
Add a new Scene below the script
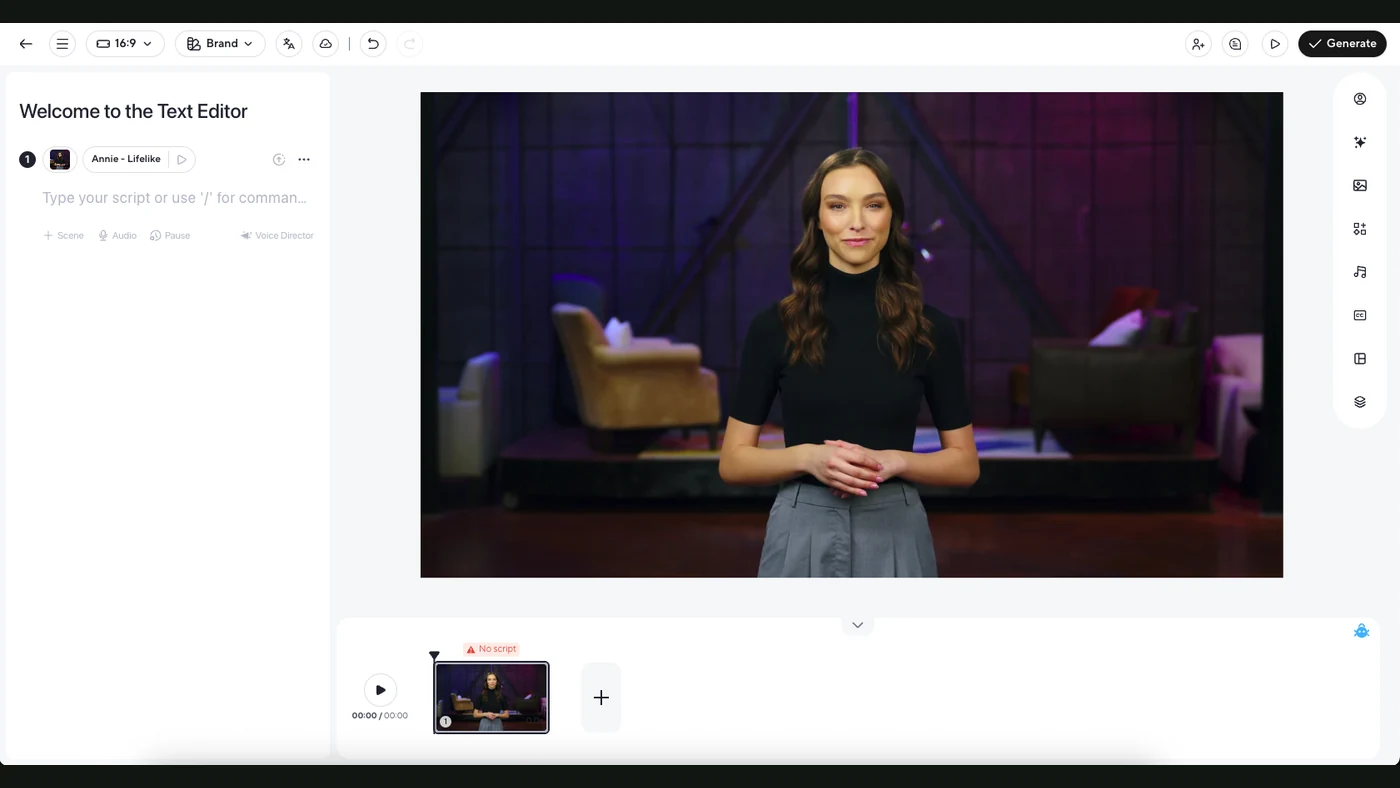click(x=63, y=236)
